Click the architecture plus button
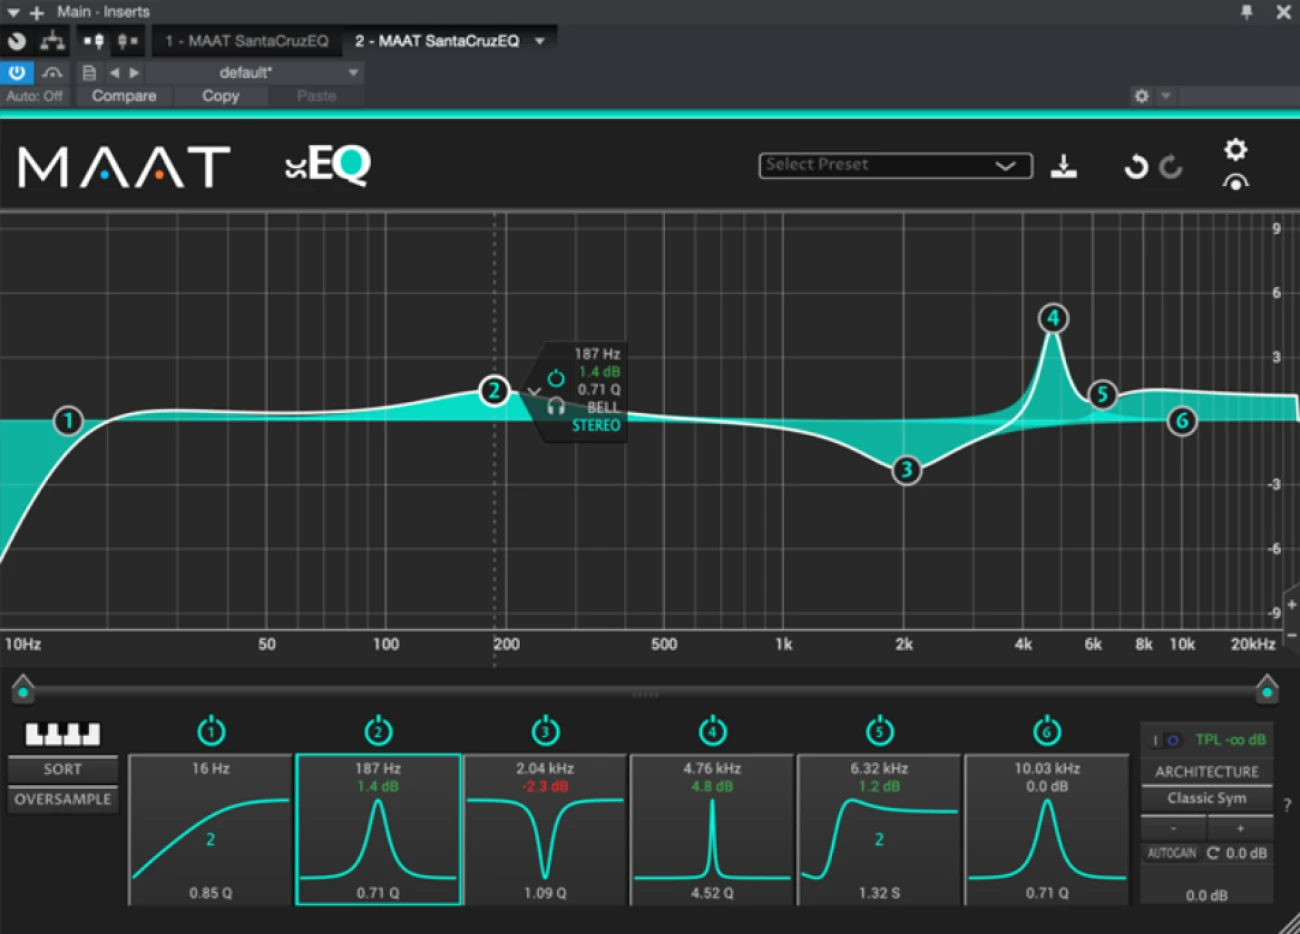The height and width of the screenshot is (934, 1300). click(1240, 828)
